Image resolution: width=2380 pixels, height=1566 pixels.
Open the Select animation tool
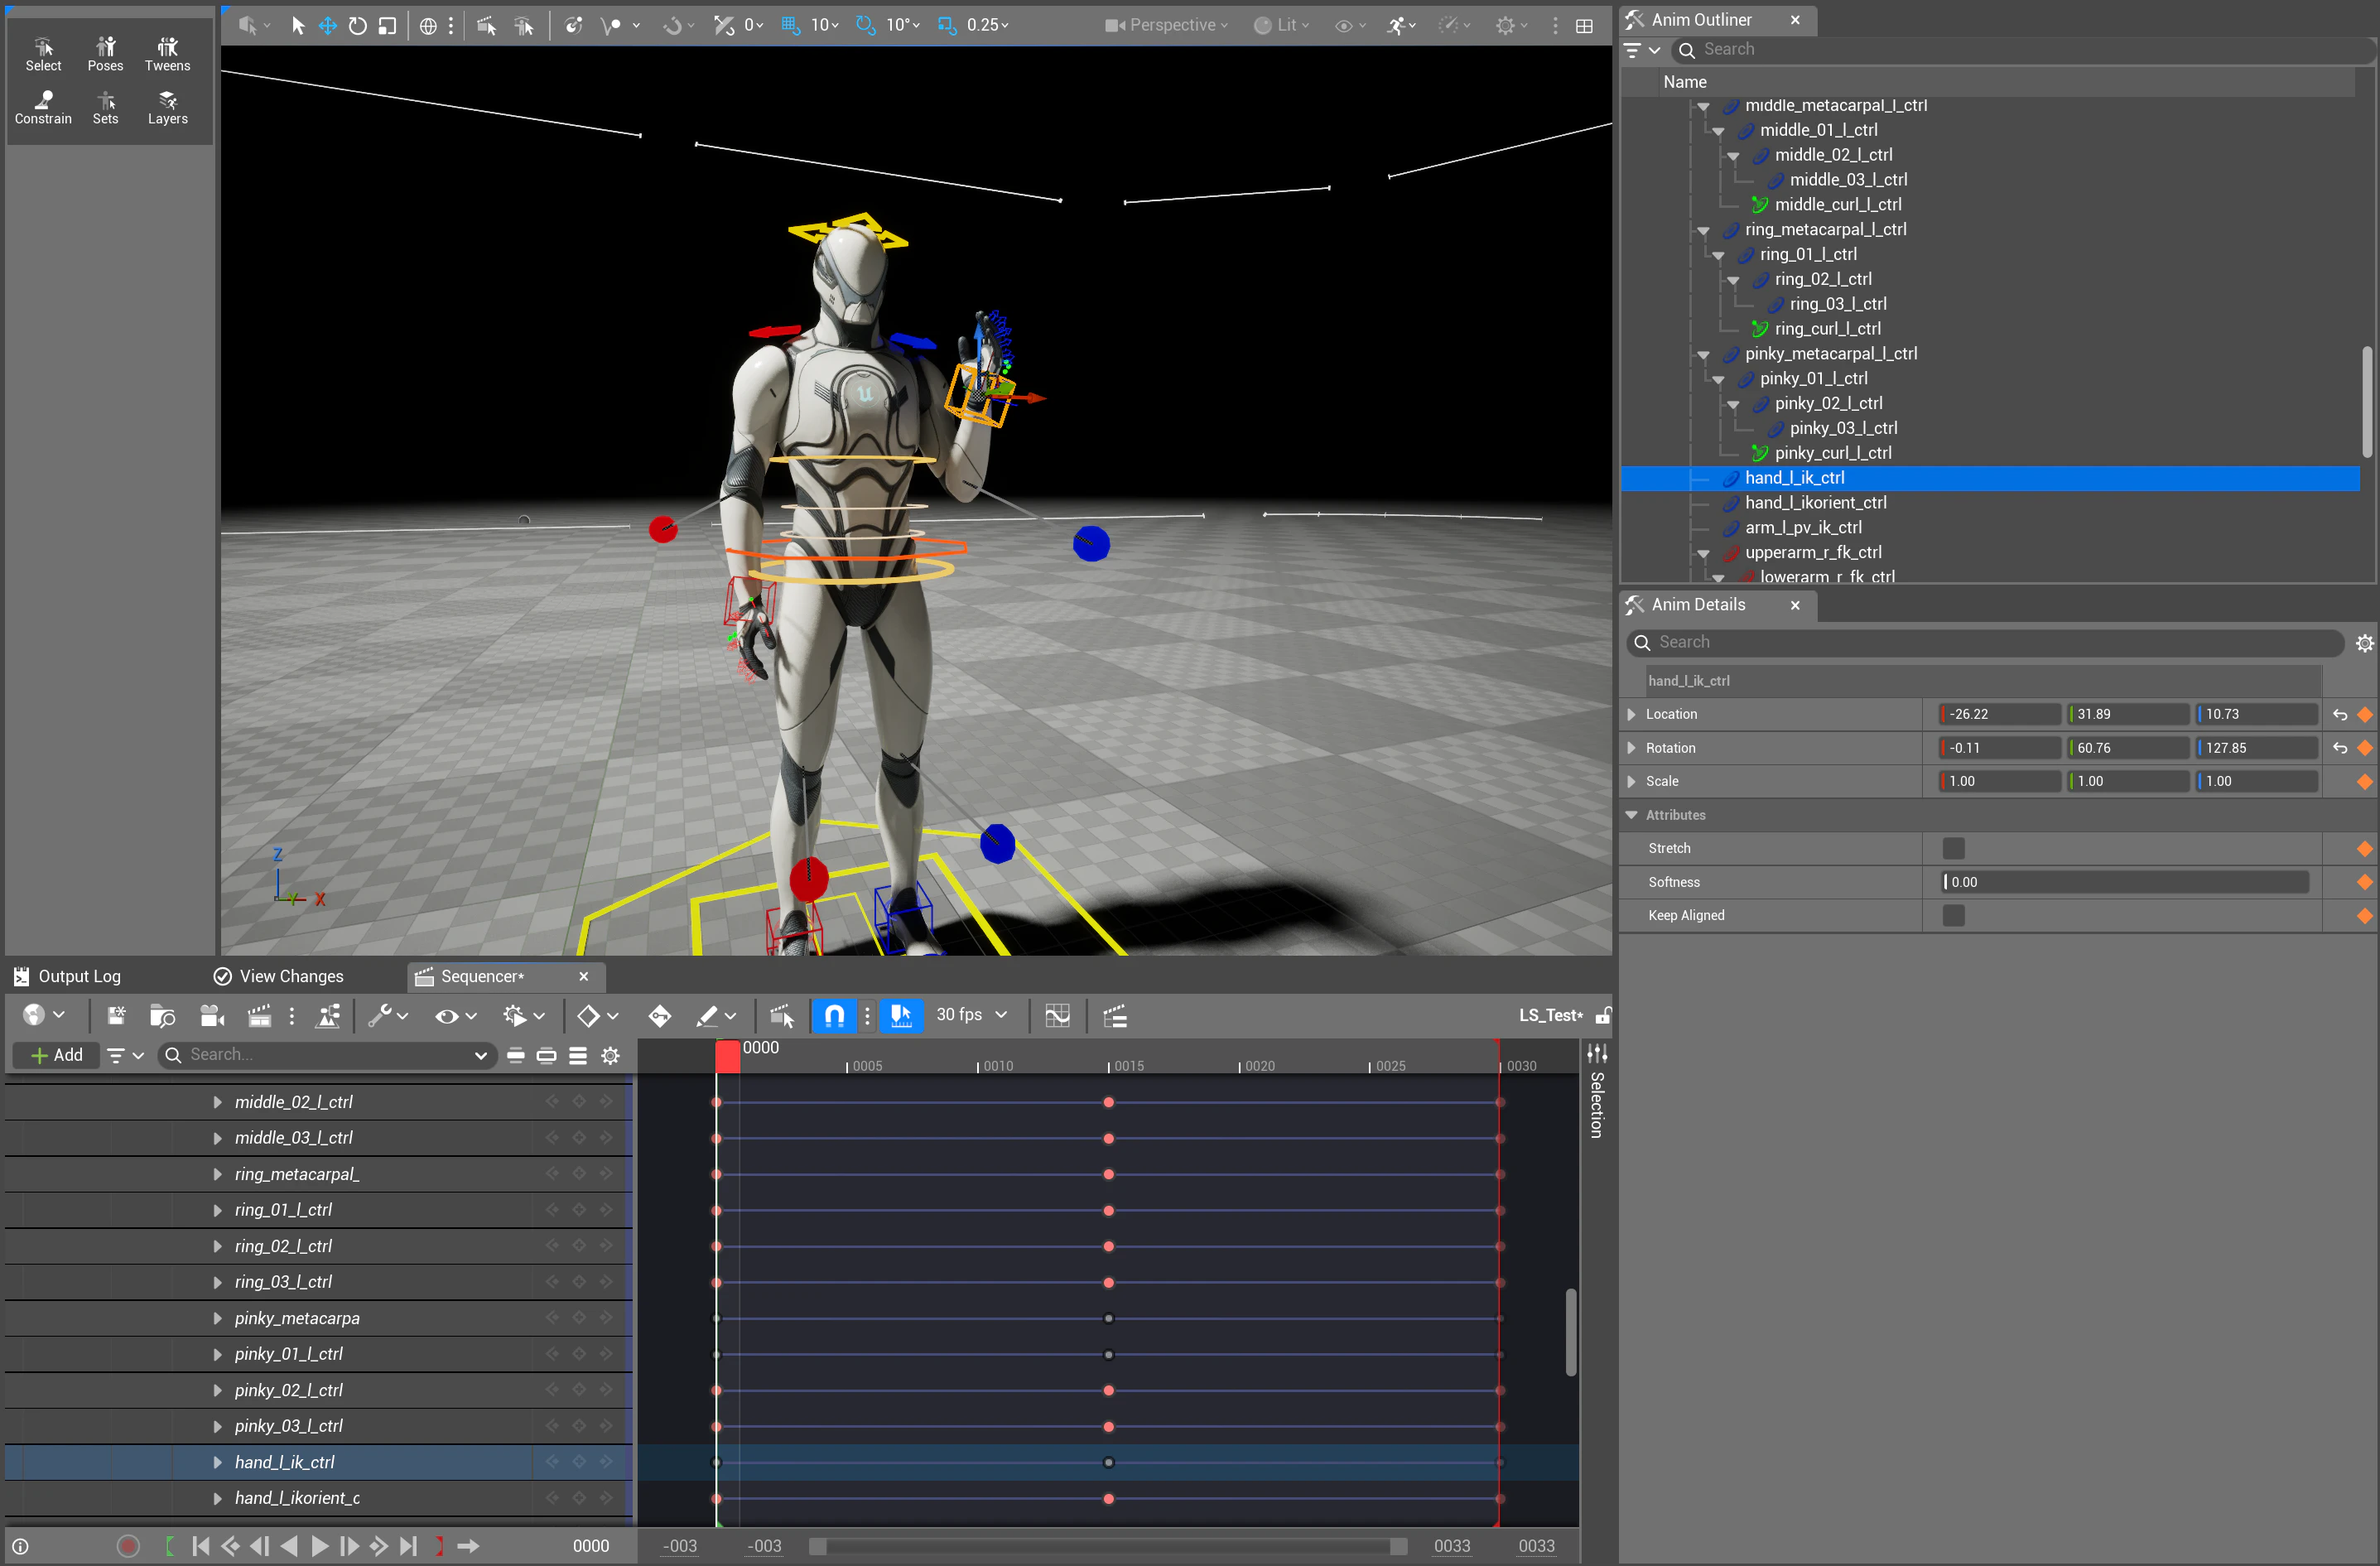pyautogui.click(x=43, y=54)
